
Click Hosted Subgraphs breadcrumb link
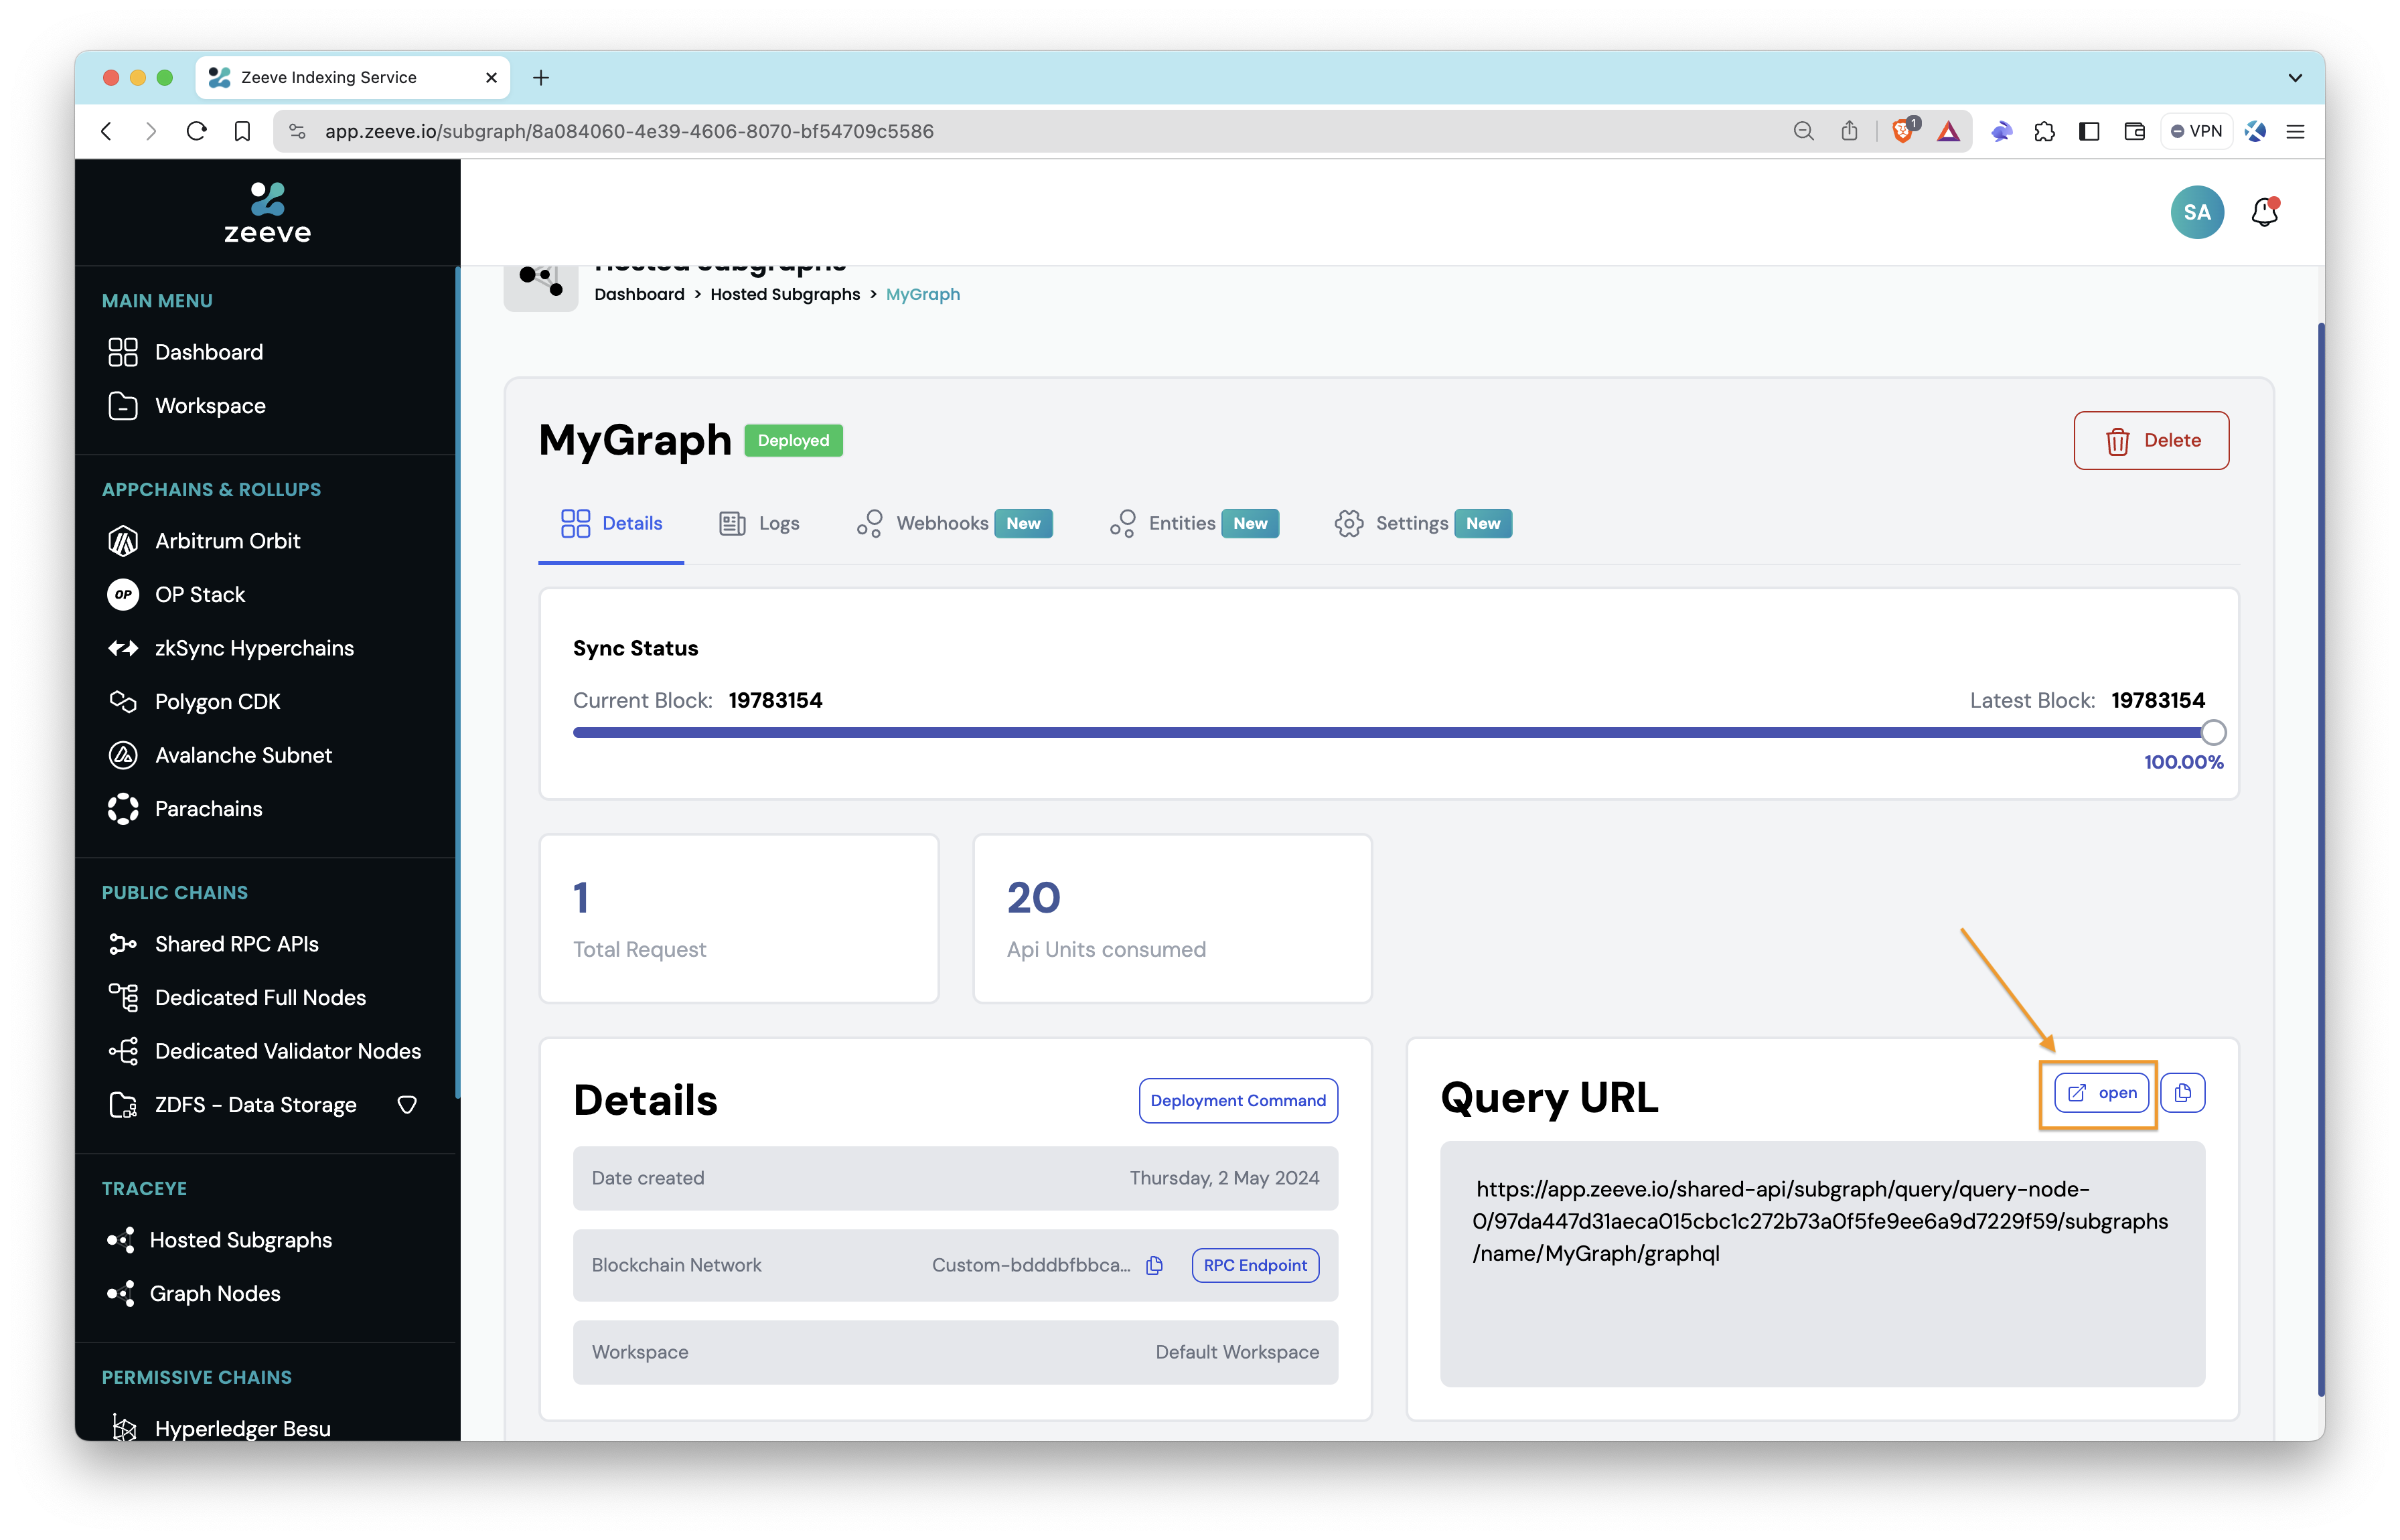[785, 294]
